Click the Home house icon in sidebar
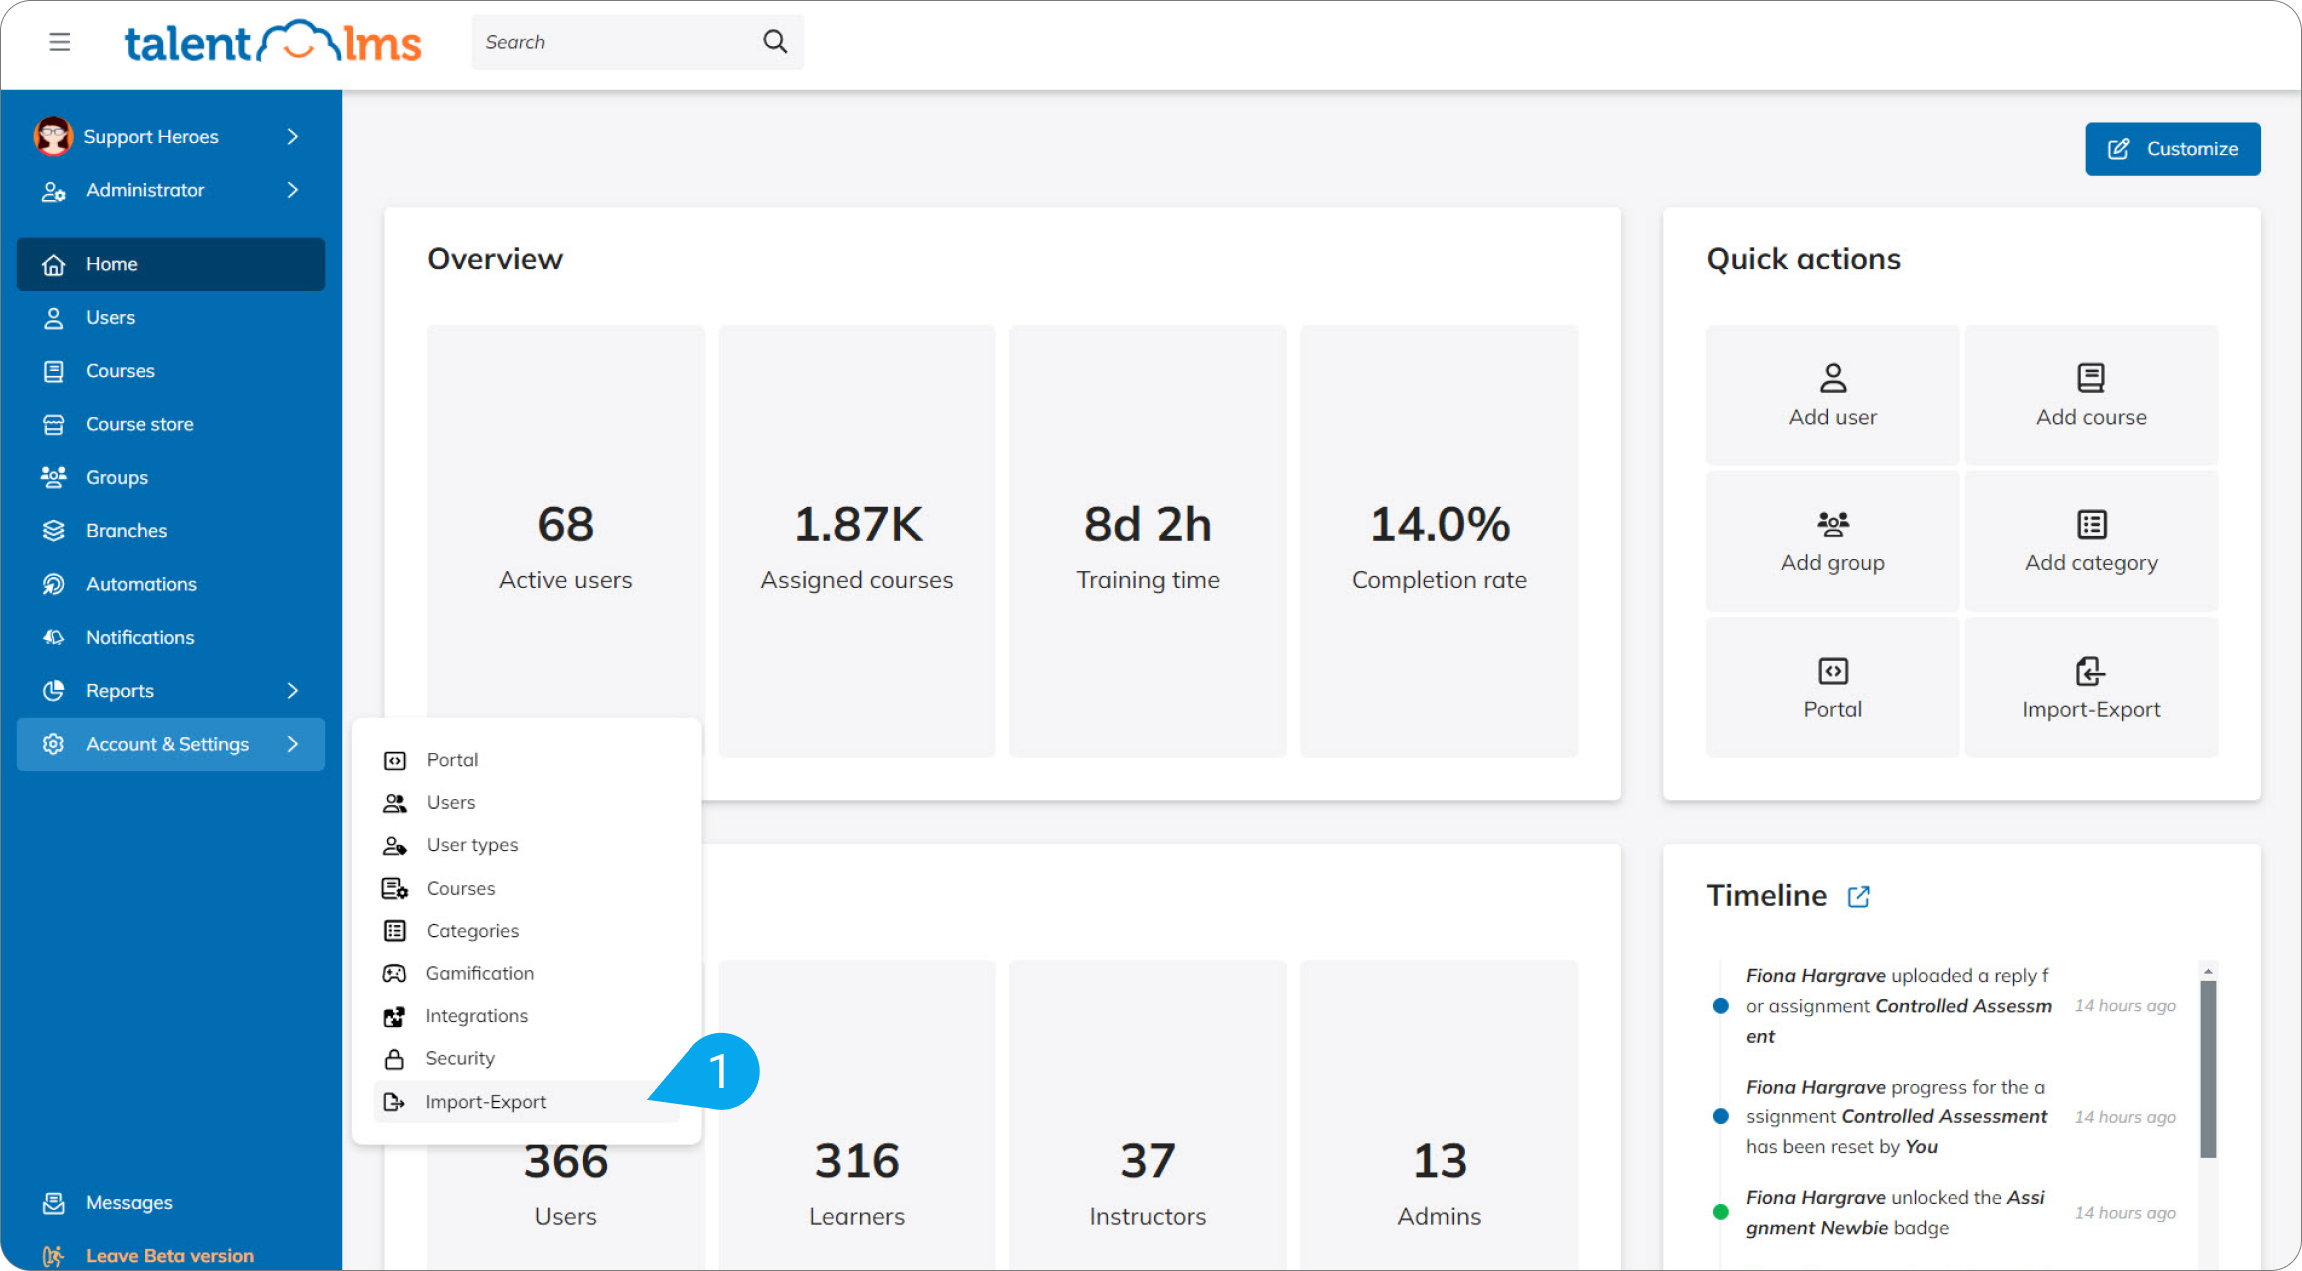The height and width of the screenshot is (1271, 2302). (x=54, y=264)
